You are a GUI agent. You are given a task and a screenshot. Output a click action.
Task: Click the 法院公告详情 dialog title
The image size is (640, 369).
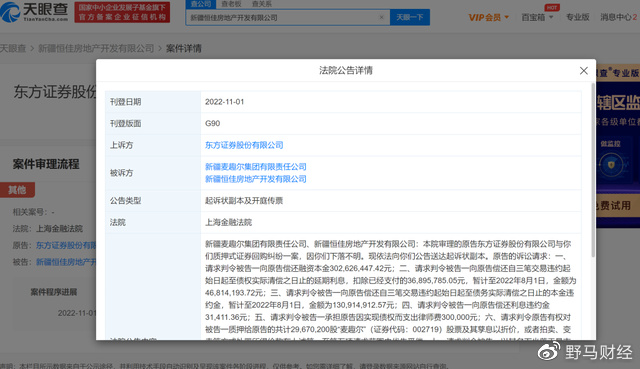click(x=346, y=70)
